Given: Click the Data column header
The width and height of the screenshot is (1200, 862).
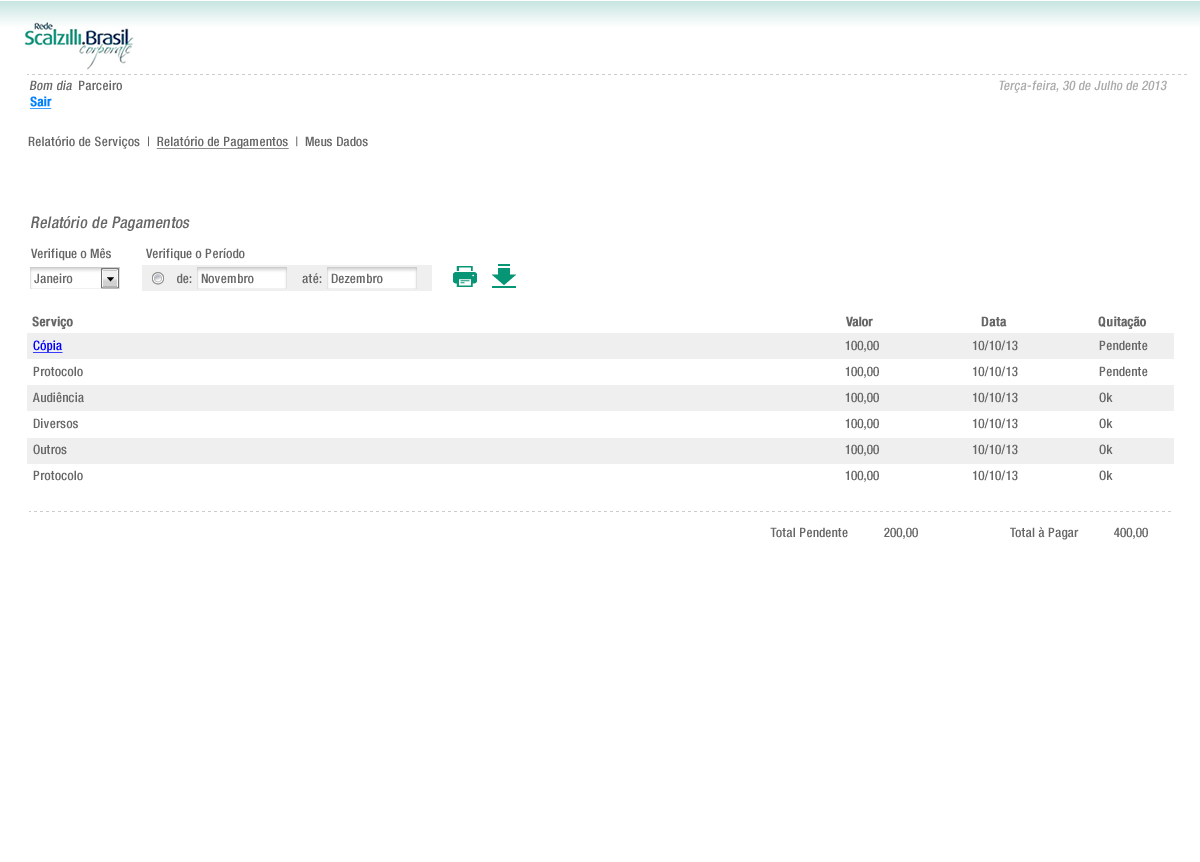Looking at the screenshot, I should (x=993, y=322).
